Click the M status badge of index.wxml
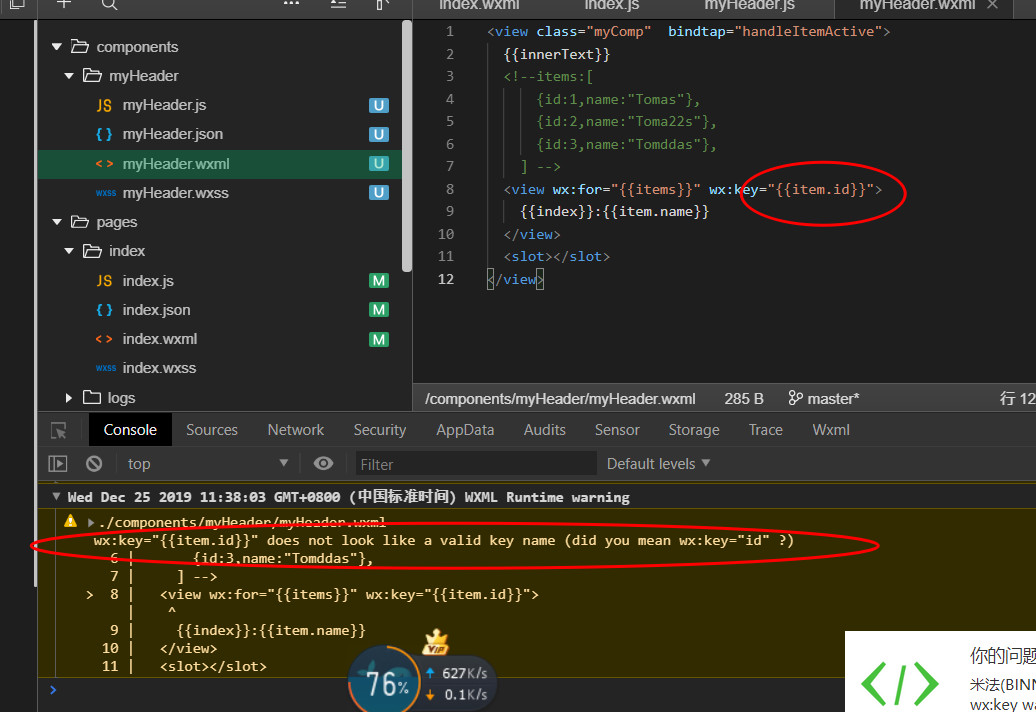 click(379, 339)
